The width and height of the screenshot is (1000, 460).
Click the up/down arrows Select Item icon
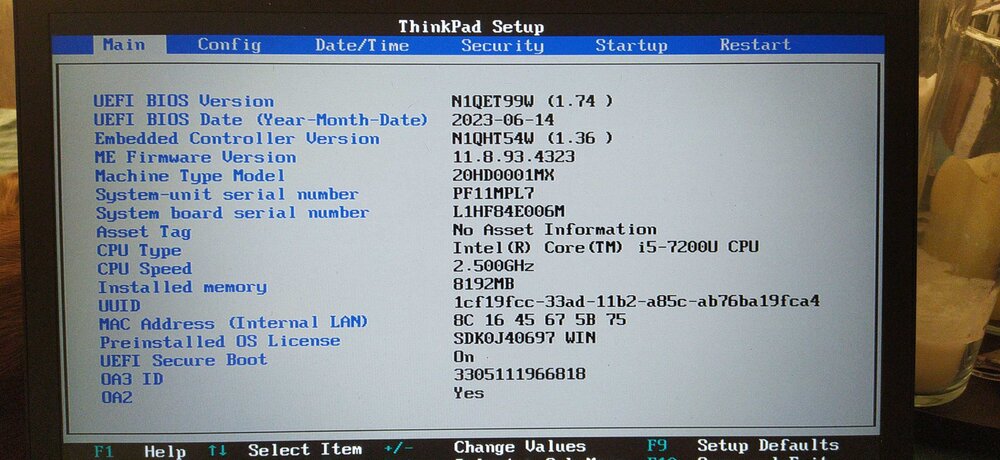click(217, 450)
